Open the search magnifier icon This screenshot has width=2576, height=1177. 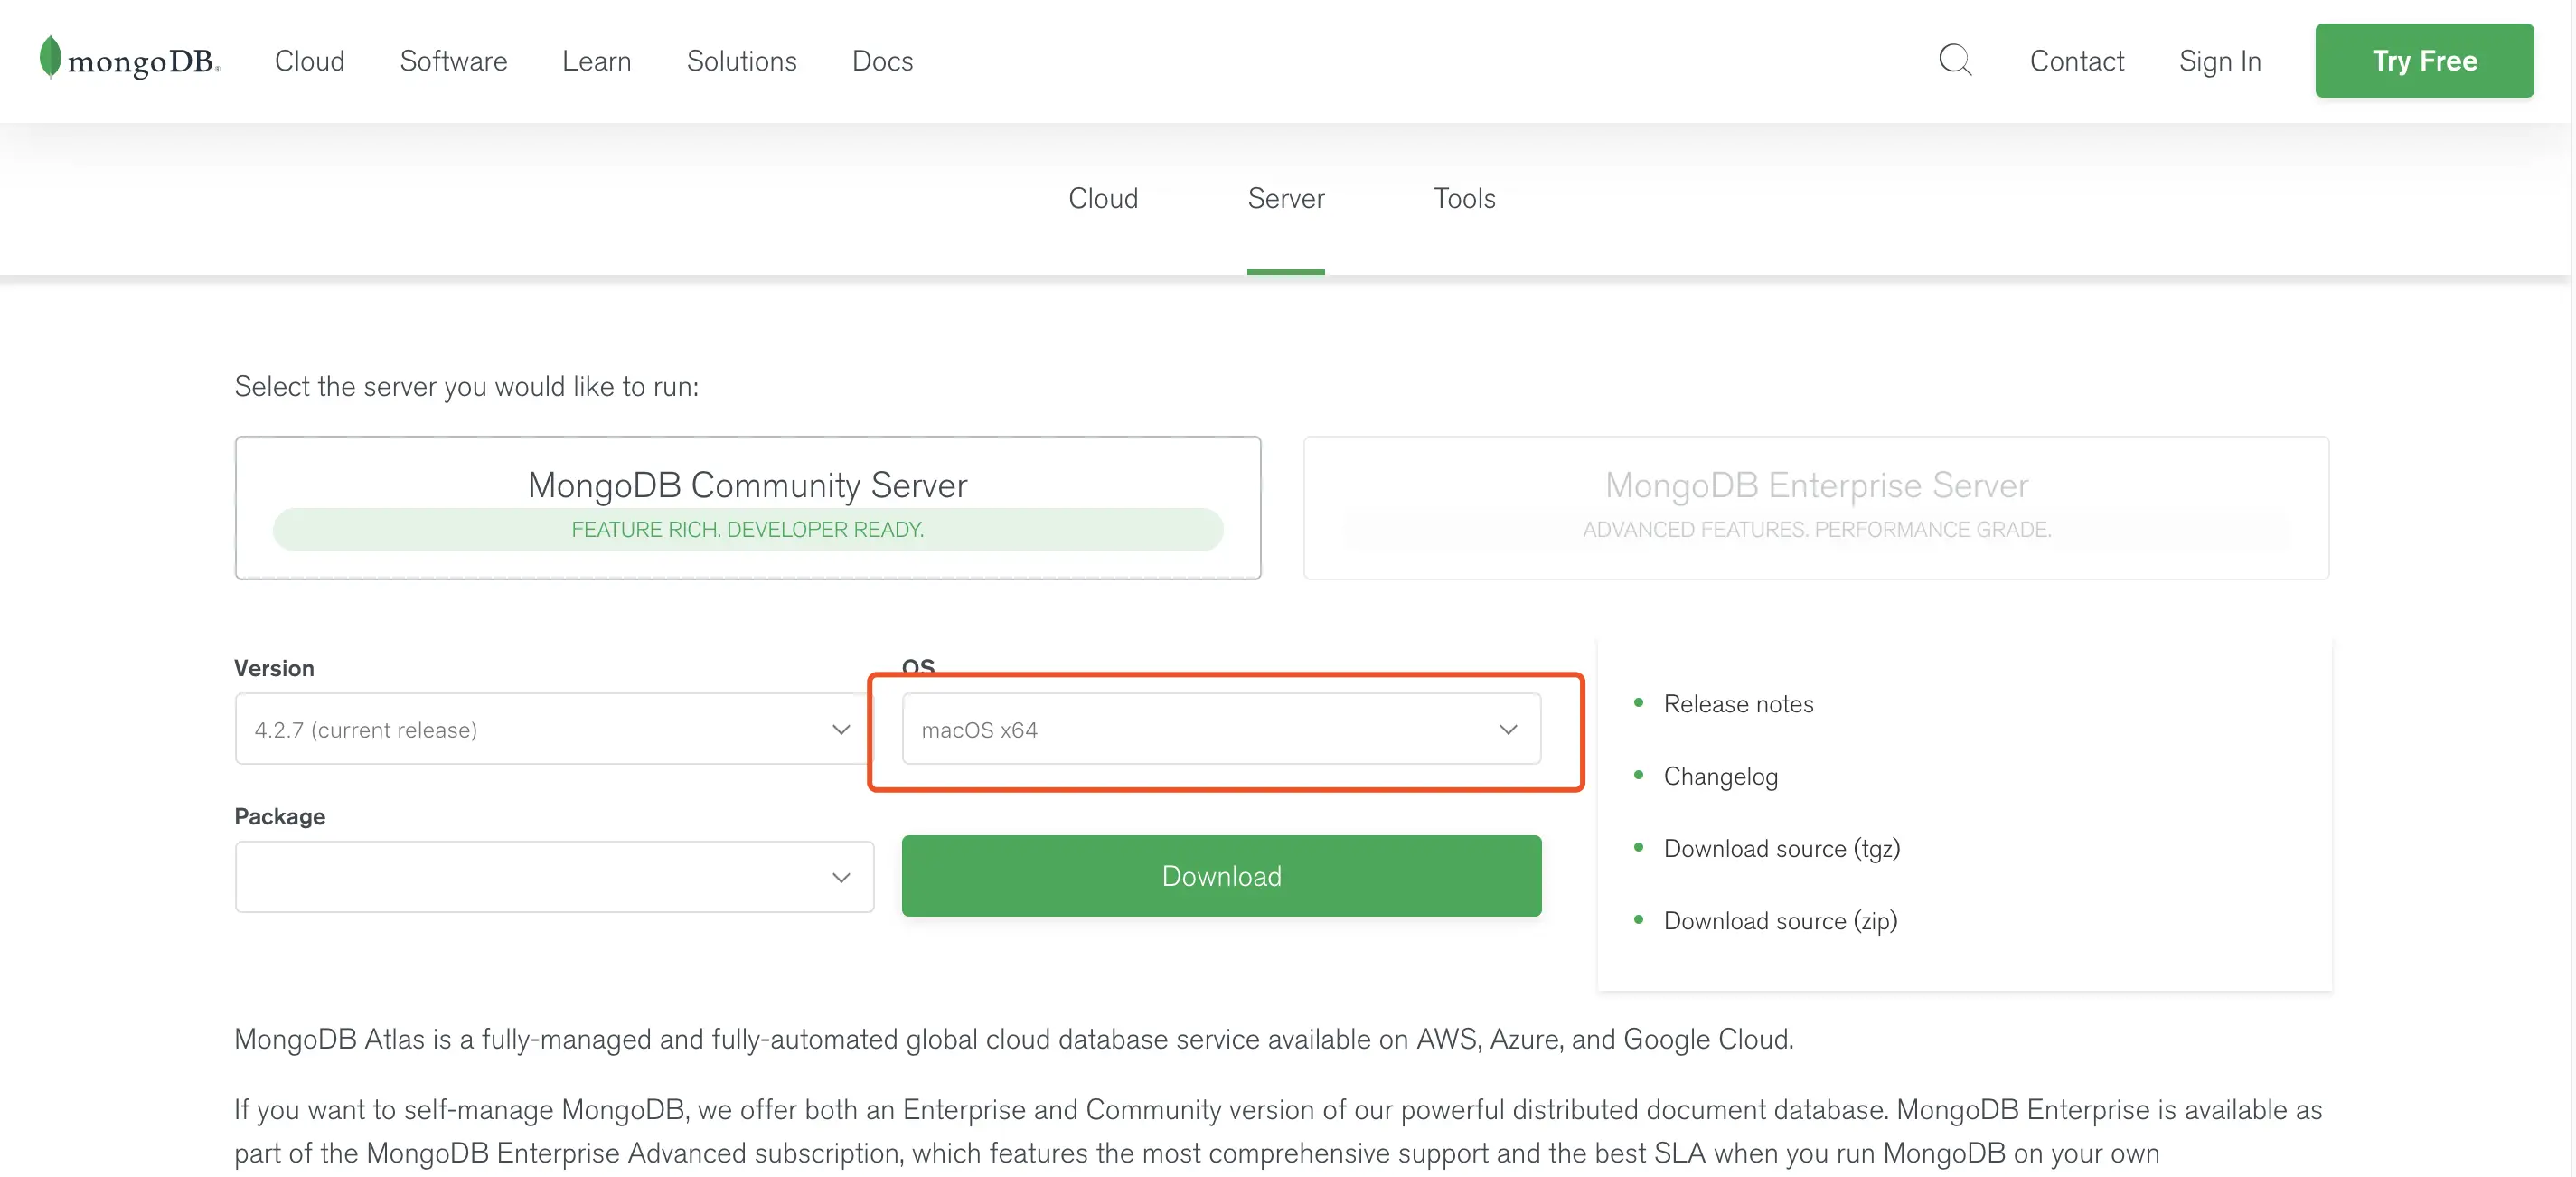pyautogui.click(x=1954, y=60)
